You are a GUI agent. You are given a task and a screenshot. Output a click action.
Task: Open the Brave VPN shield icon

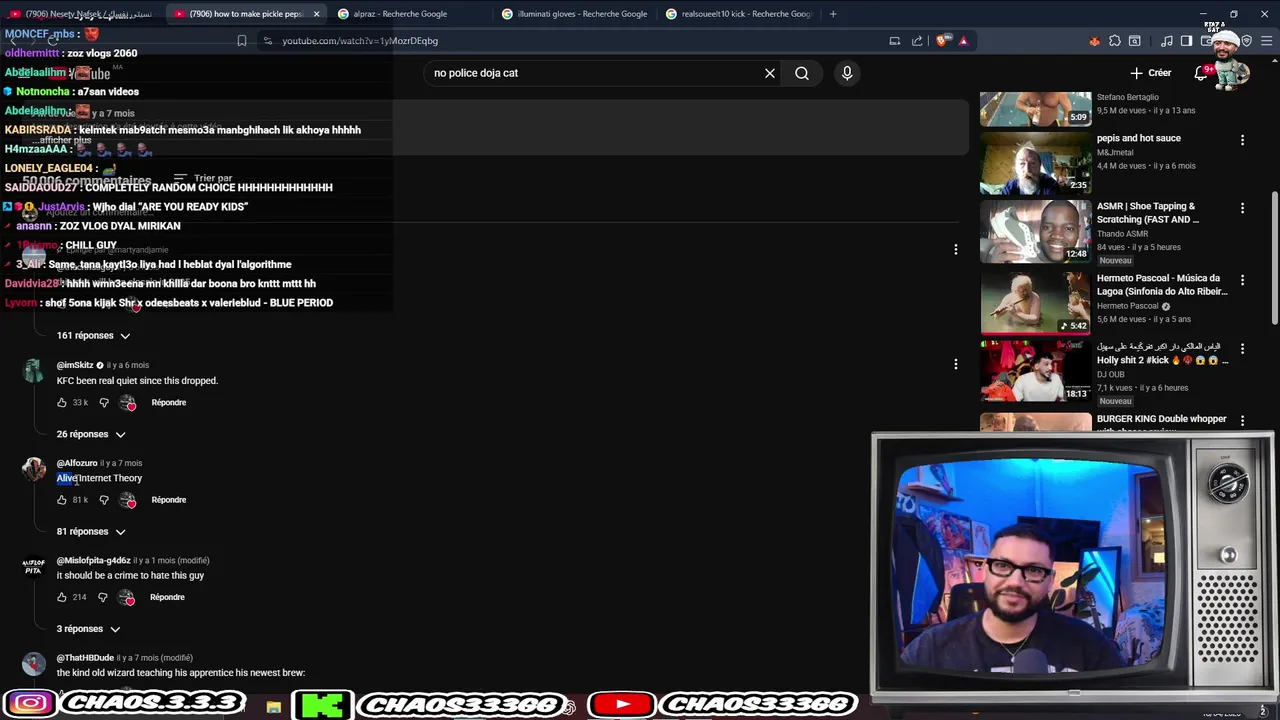coord(1247,41)
